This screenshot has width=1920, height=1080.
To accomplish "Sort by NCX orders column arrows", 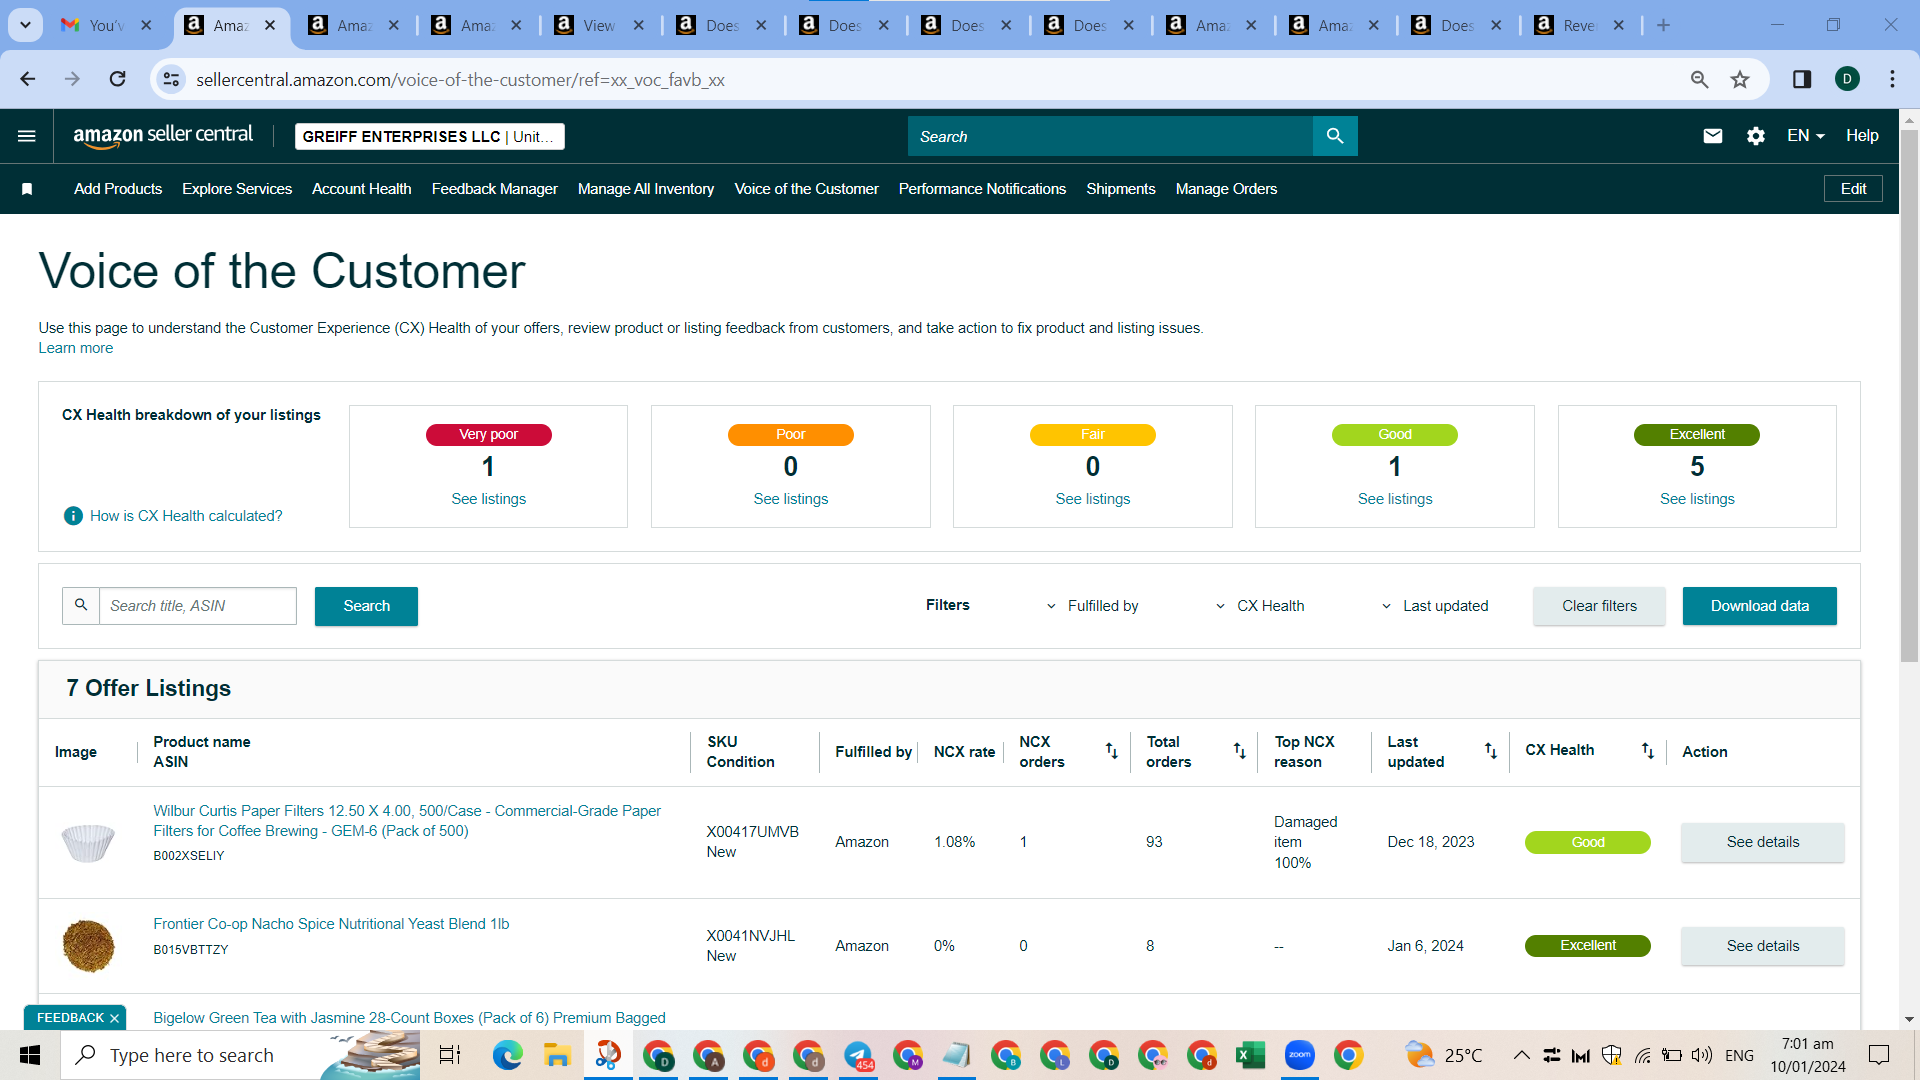I will pyautogui.click(x=1111, y=751).
